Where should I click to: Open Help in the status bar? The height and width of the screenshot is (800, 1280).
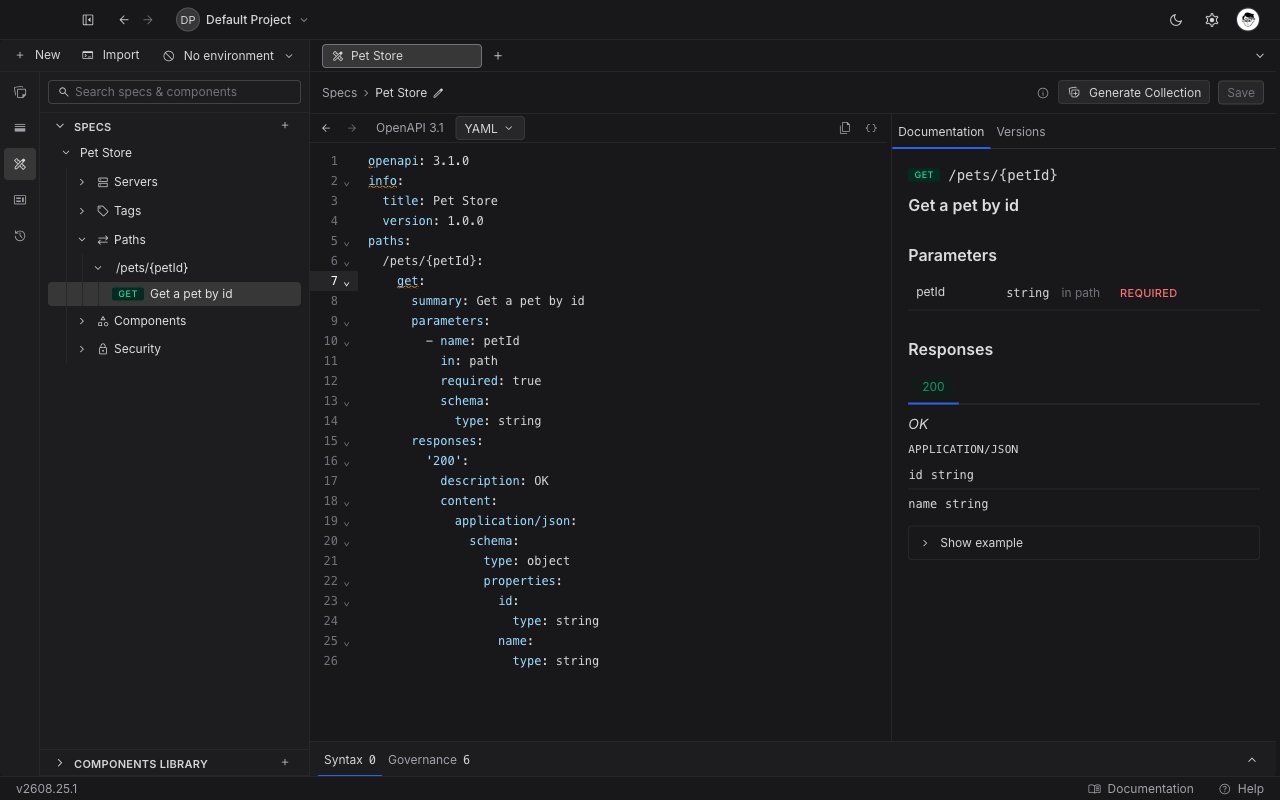point(1241,789)
